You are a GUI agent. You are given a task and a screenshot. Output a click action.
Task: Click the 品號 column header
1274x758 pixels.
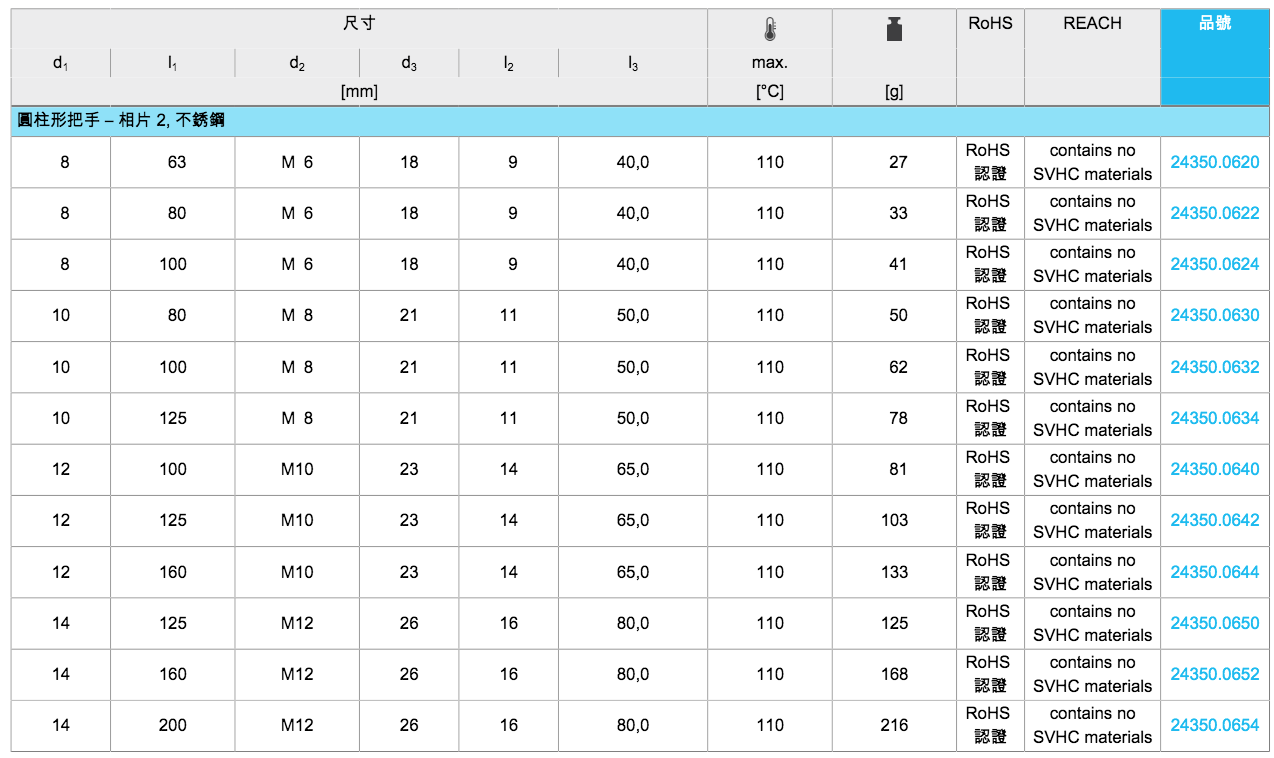pos(1214,23)
